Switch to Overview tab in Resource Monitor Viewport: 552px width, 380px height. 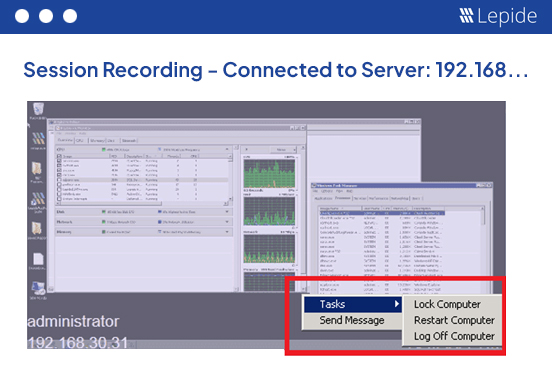65,140
